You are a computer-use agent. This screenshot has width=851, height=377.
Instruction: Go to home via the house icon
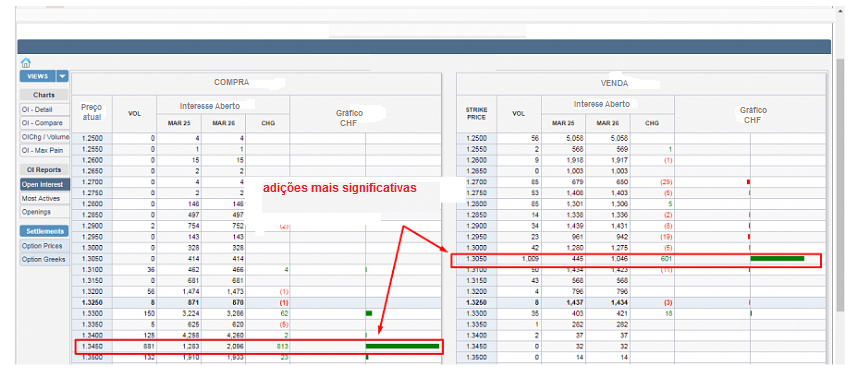[x=26, y=63]
